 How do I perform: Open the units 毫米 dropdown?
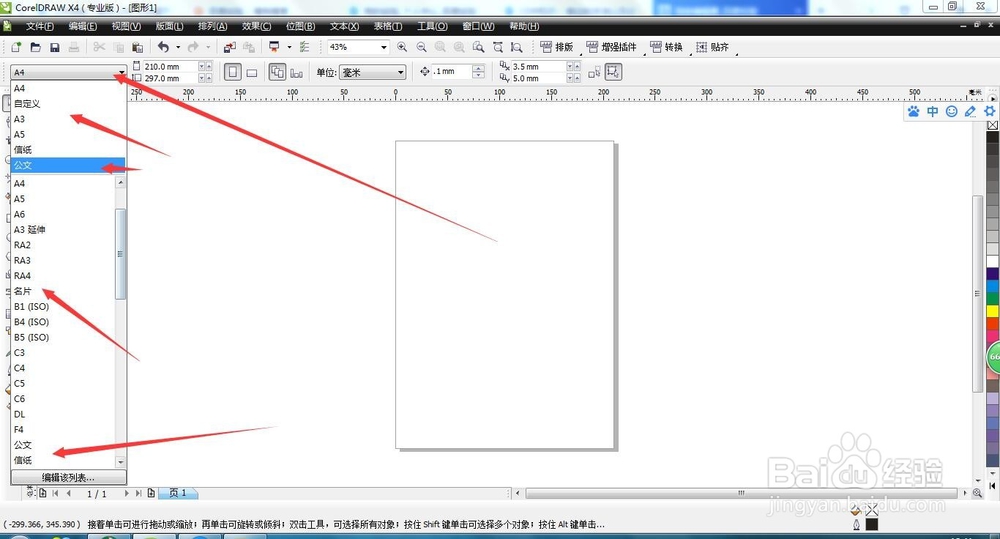tap(400, 73)
